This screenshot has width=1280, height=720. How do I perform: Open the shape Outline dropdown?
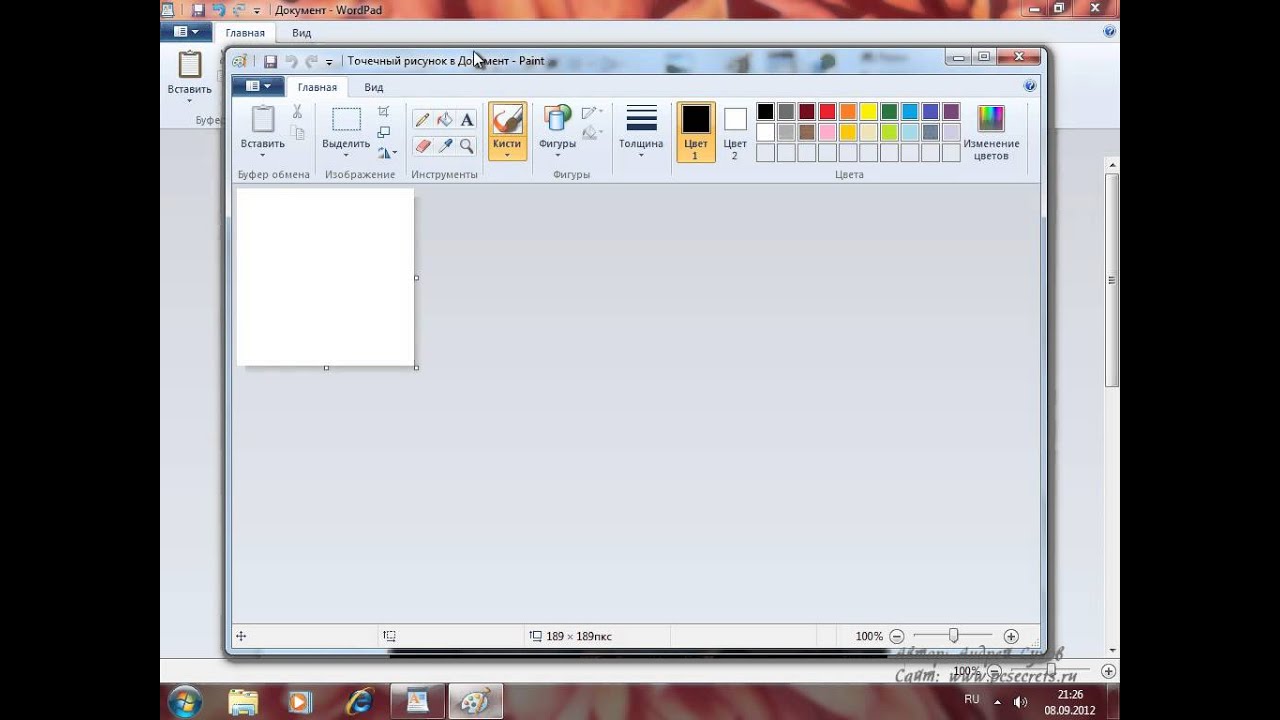pos(593,112)
